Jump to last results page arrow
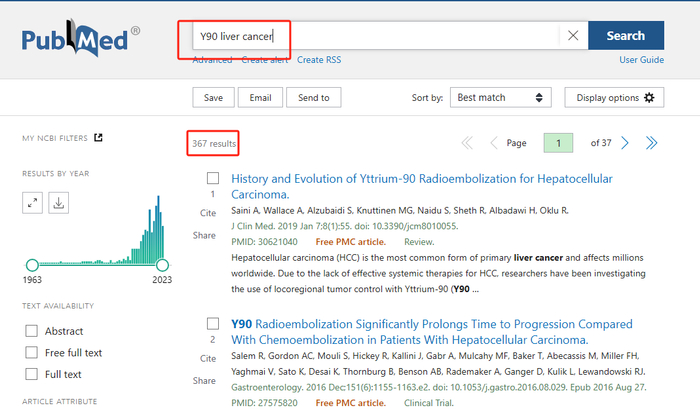The width and height of the screenshot is (700, 412). 651,143
